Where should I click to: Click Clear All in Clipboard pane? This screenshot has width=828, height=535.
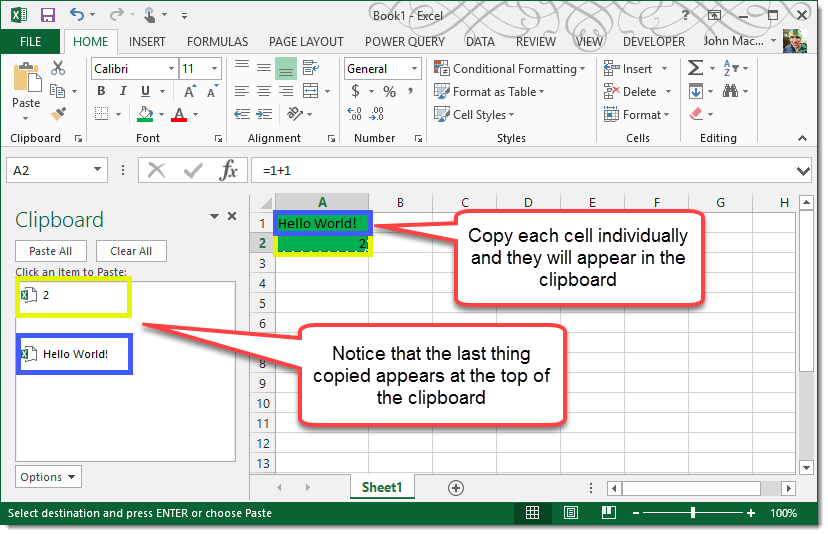[131, 251]
